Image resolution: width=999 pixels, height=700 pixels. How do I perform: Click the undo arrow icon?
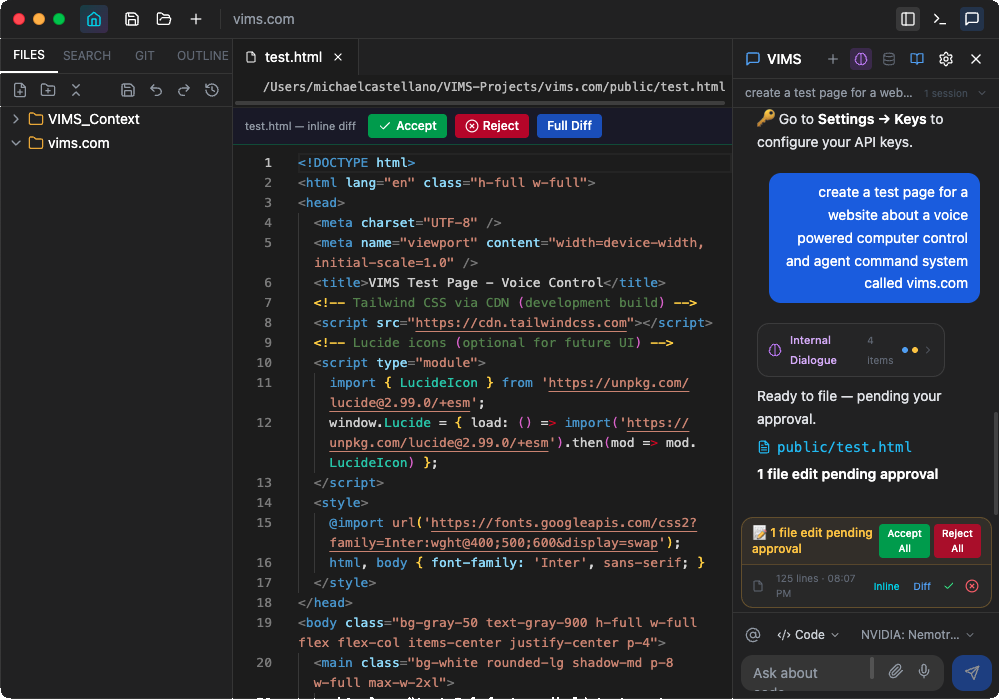coord(156,90)
